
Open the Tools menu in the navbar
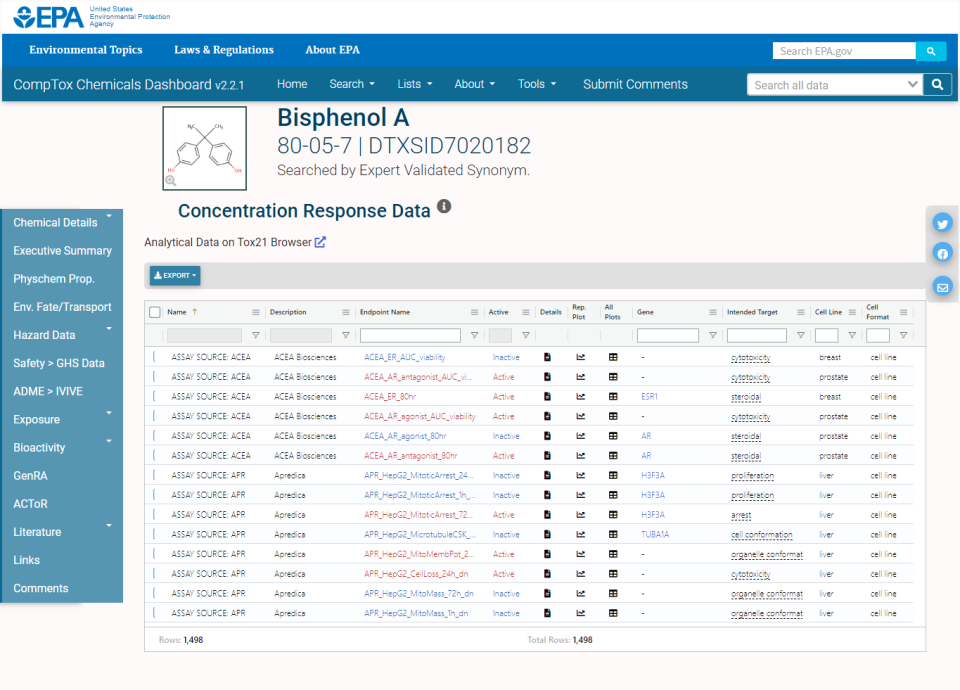(x=536, y=84)
